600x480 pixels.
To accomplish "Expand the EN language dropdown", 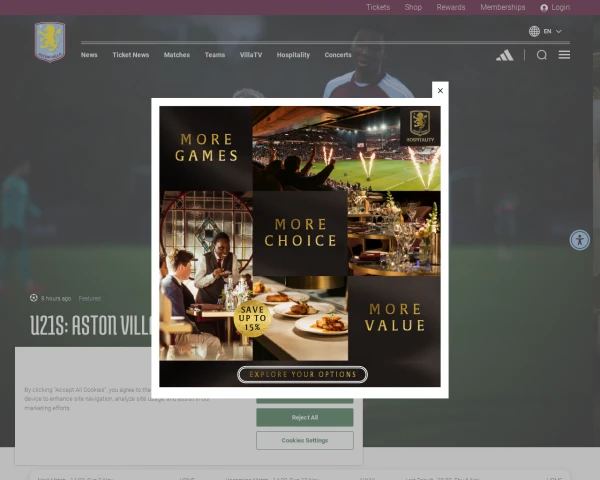I will pos(553,31).
